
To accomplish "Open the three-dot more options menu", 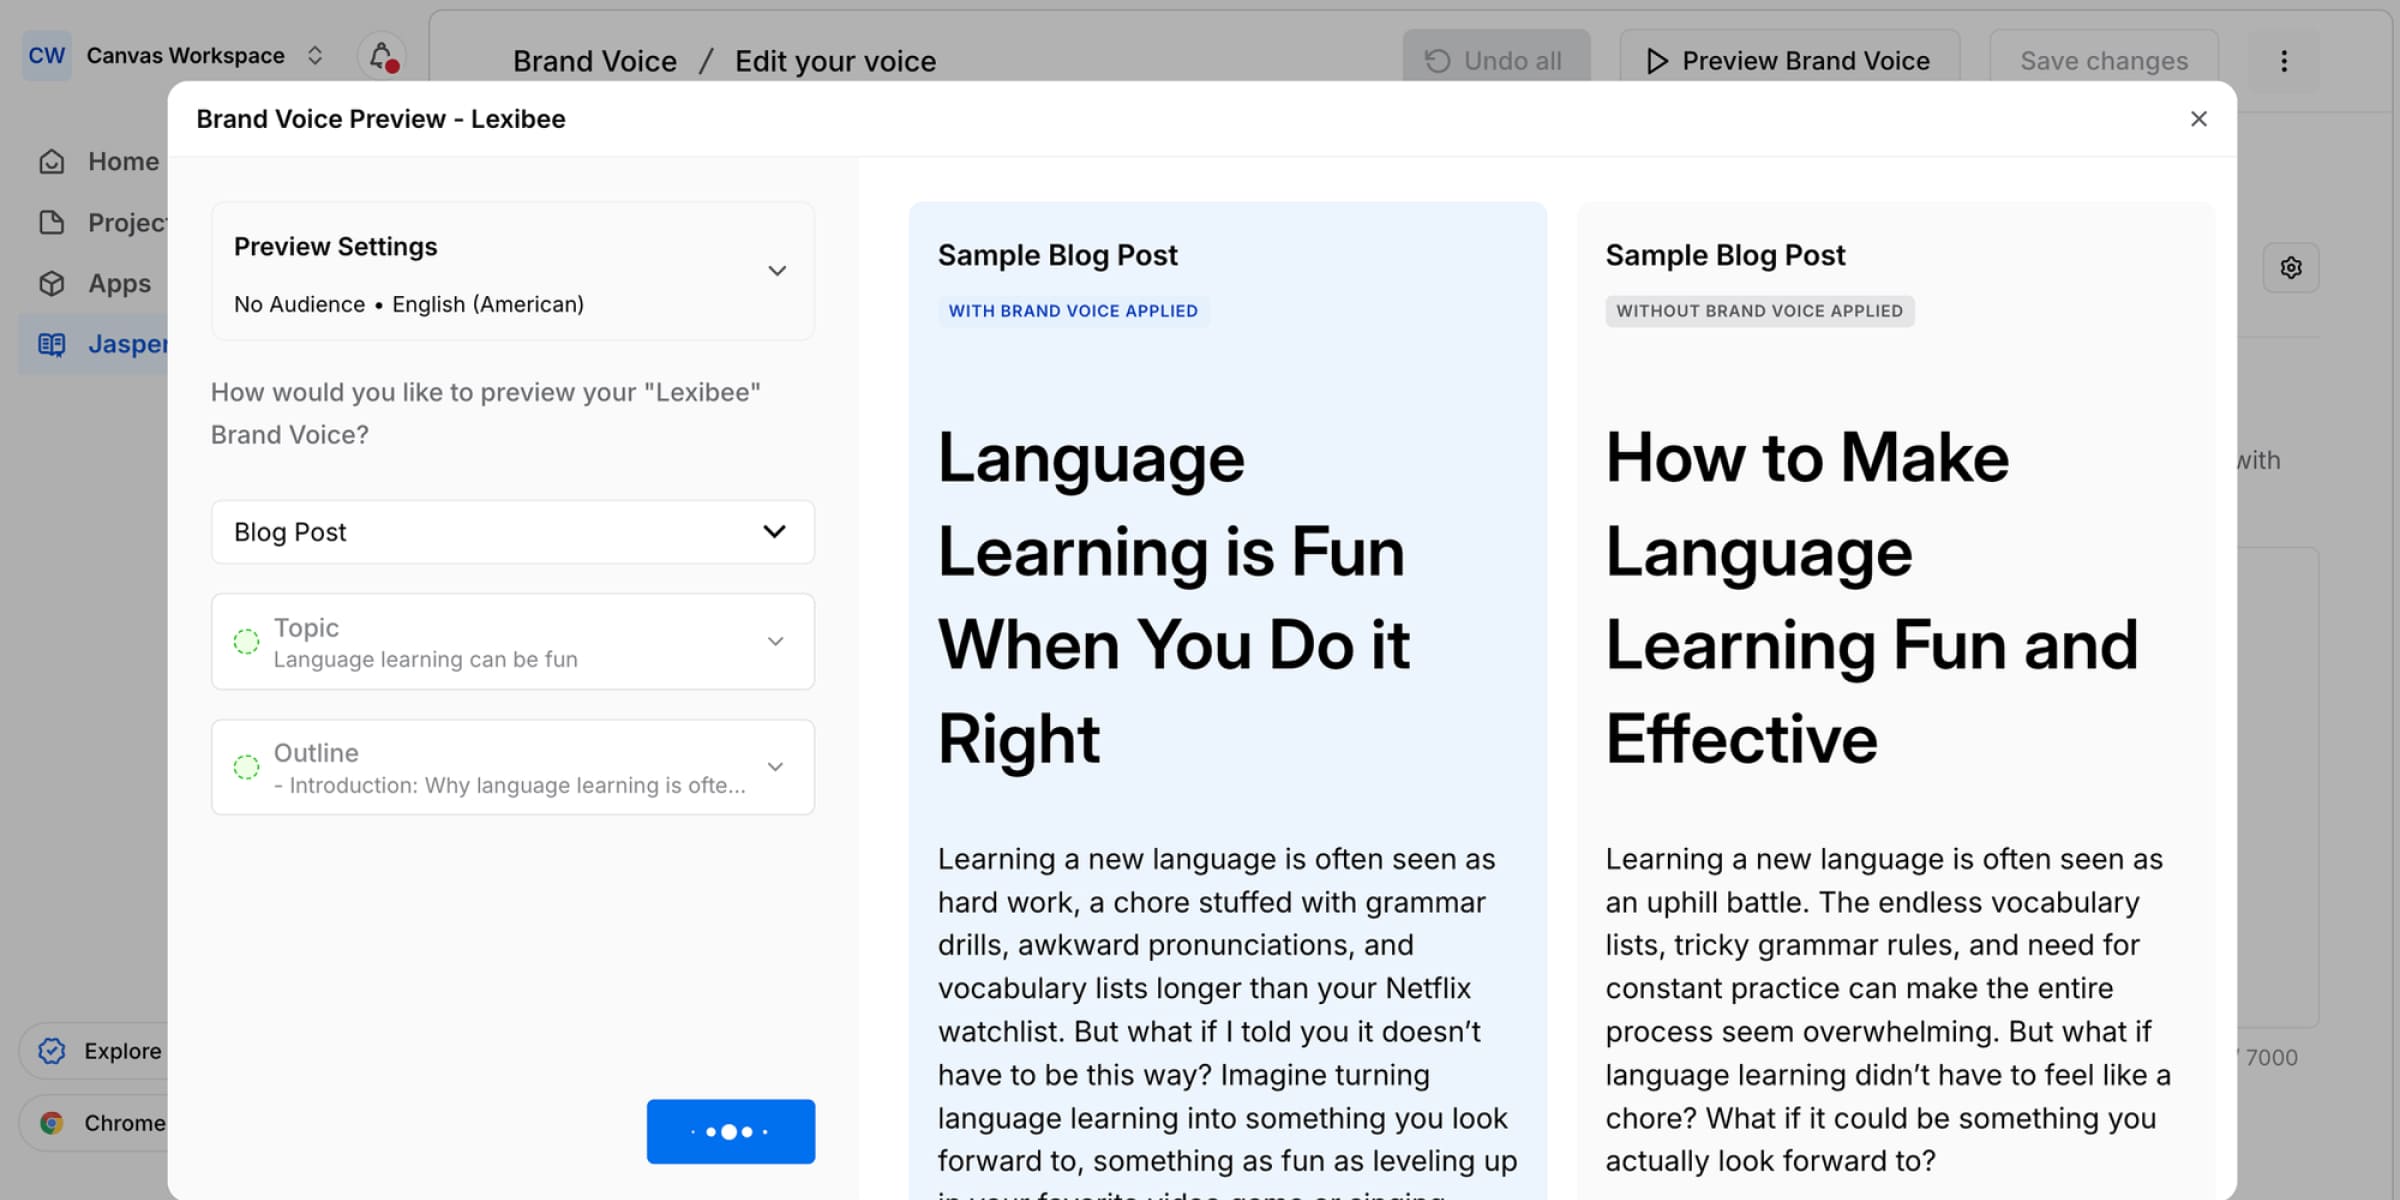I will [2283, 61].
